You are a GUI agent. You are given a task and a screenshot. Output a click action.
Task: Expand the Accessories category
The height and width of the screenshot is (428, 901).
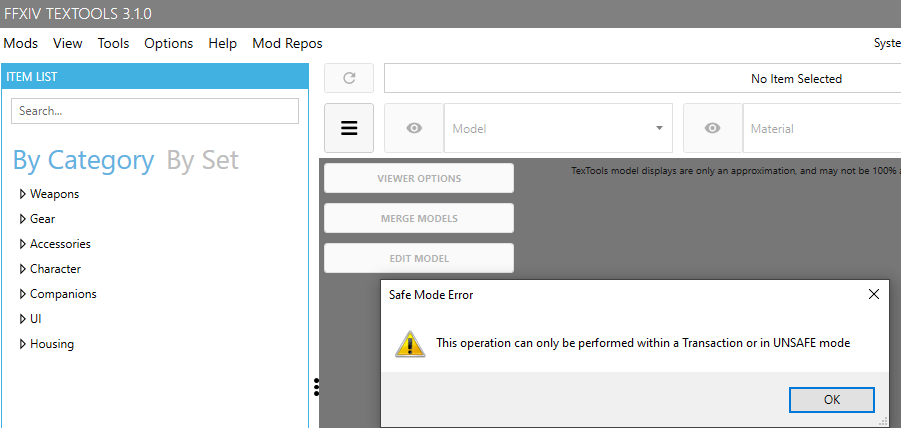(x=23, y=244)
